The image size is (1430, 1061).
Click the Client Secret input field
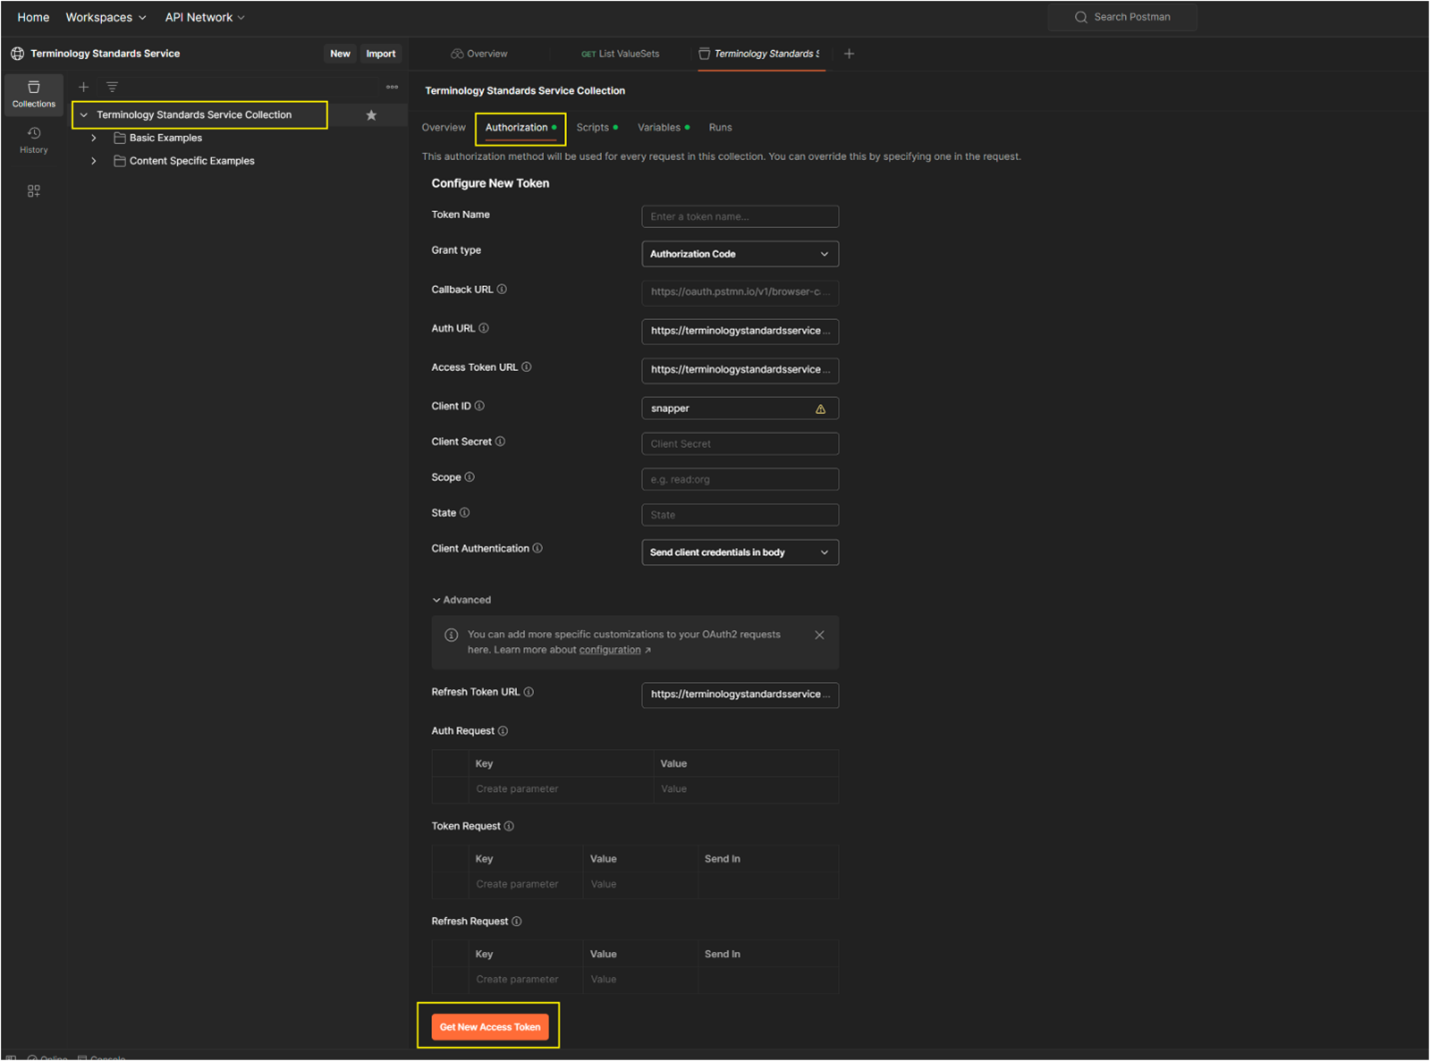[740, 444]
